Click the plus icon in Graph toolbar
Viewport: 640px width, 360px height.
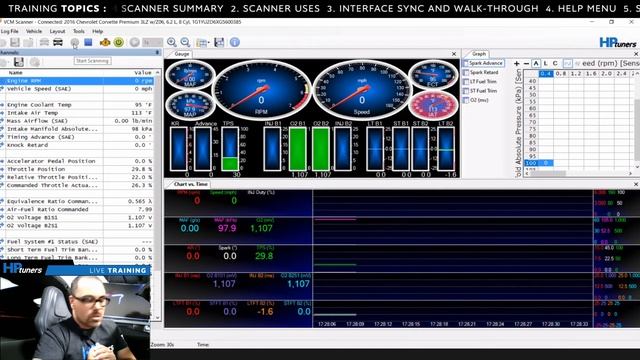[x=516, y=63]
